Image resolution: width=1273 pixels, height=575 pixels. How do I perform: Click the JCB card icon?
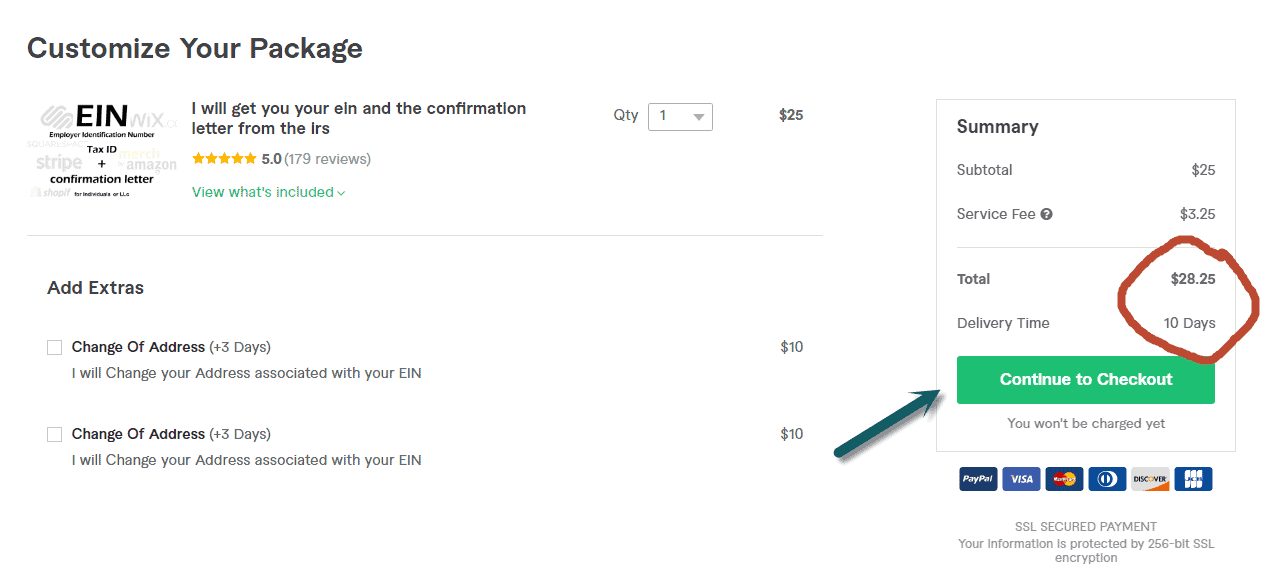1193,479
